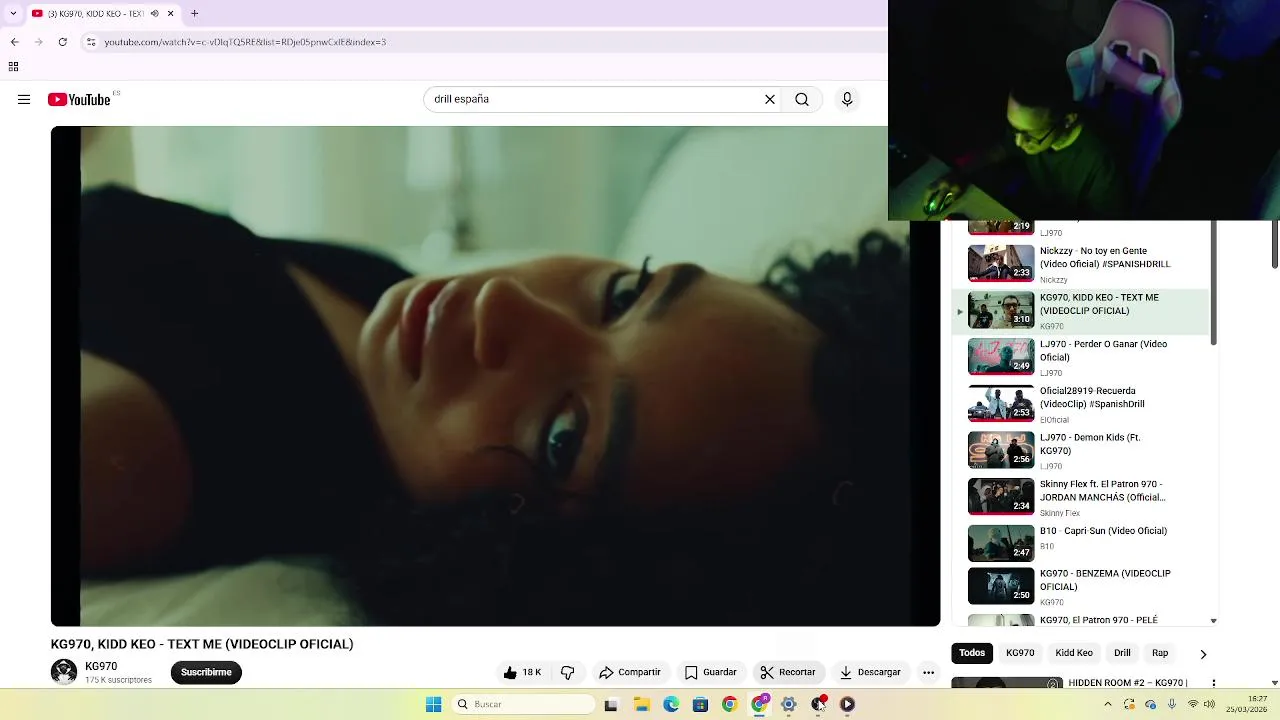Image resolution: width=1280 pixels, height=720 pixels.
Task: Go back in browser history
Action: 14,42
